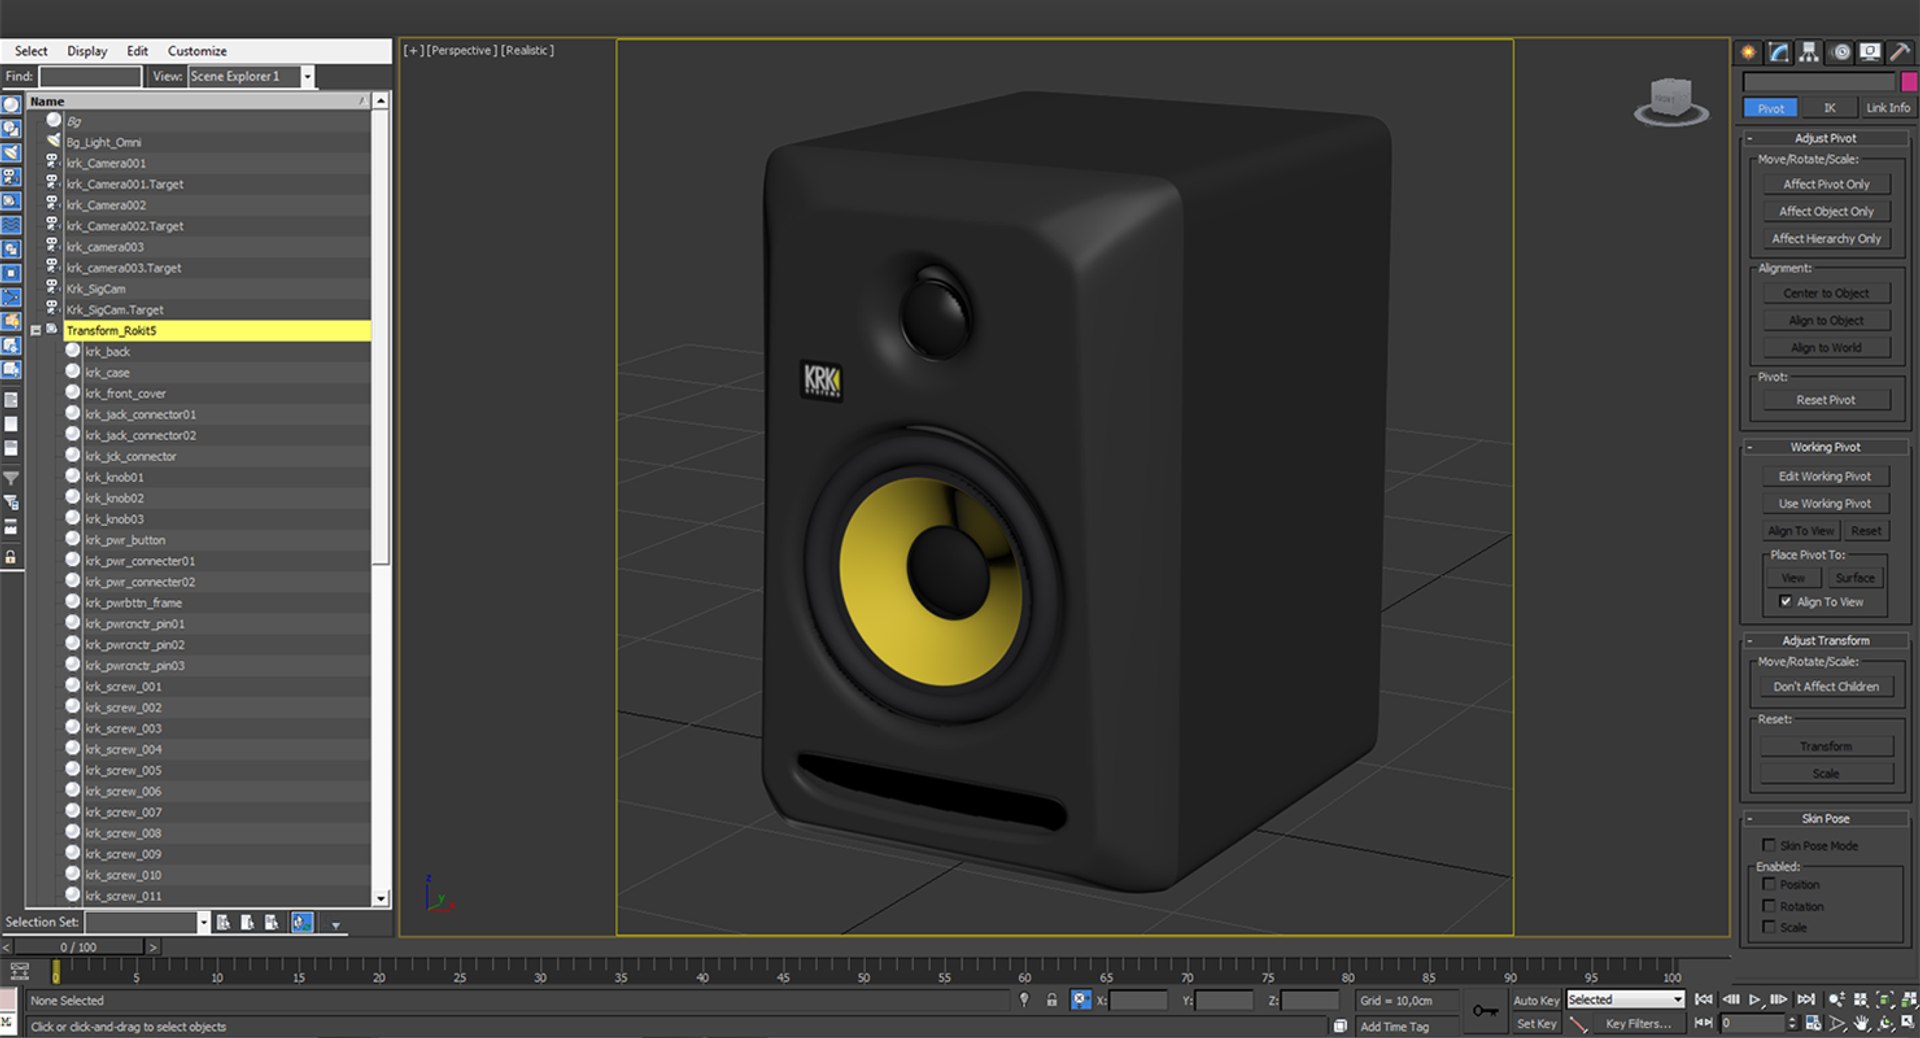Viewport: 1920px width, 1038px height.
Task: Toggle the Key Mode icon beside frame field
Action: (1703, 1023)
